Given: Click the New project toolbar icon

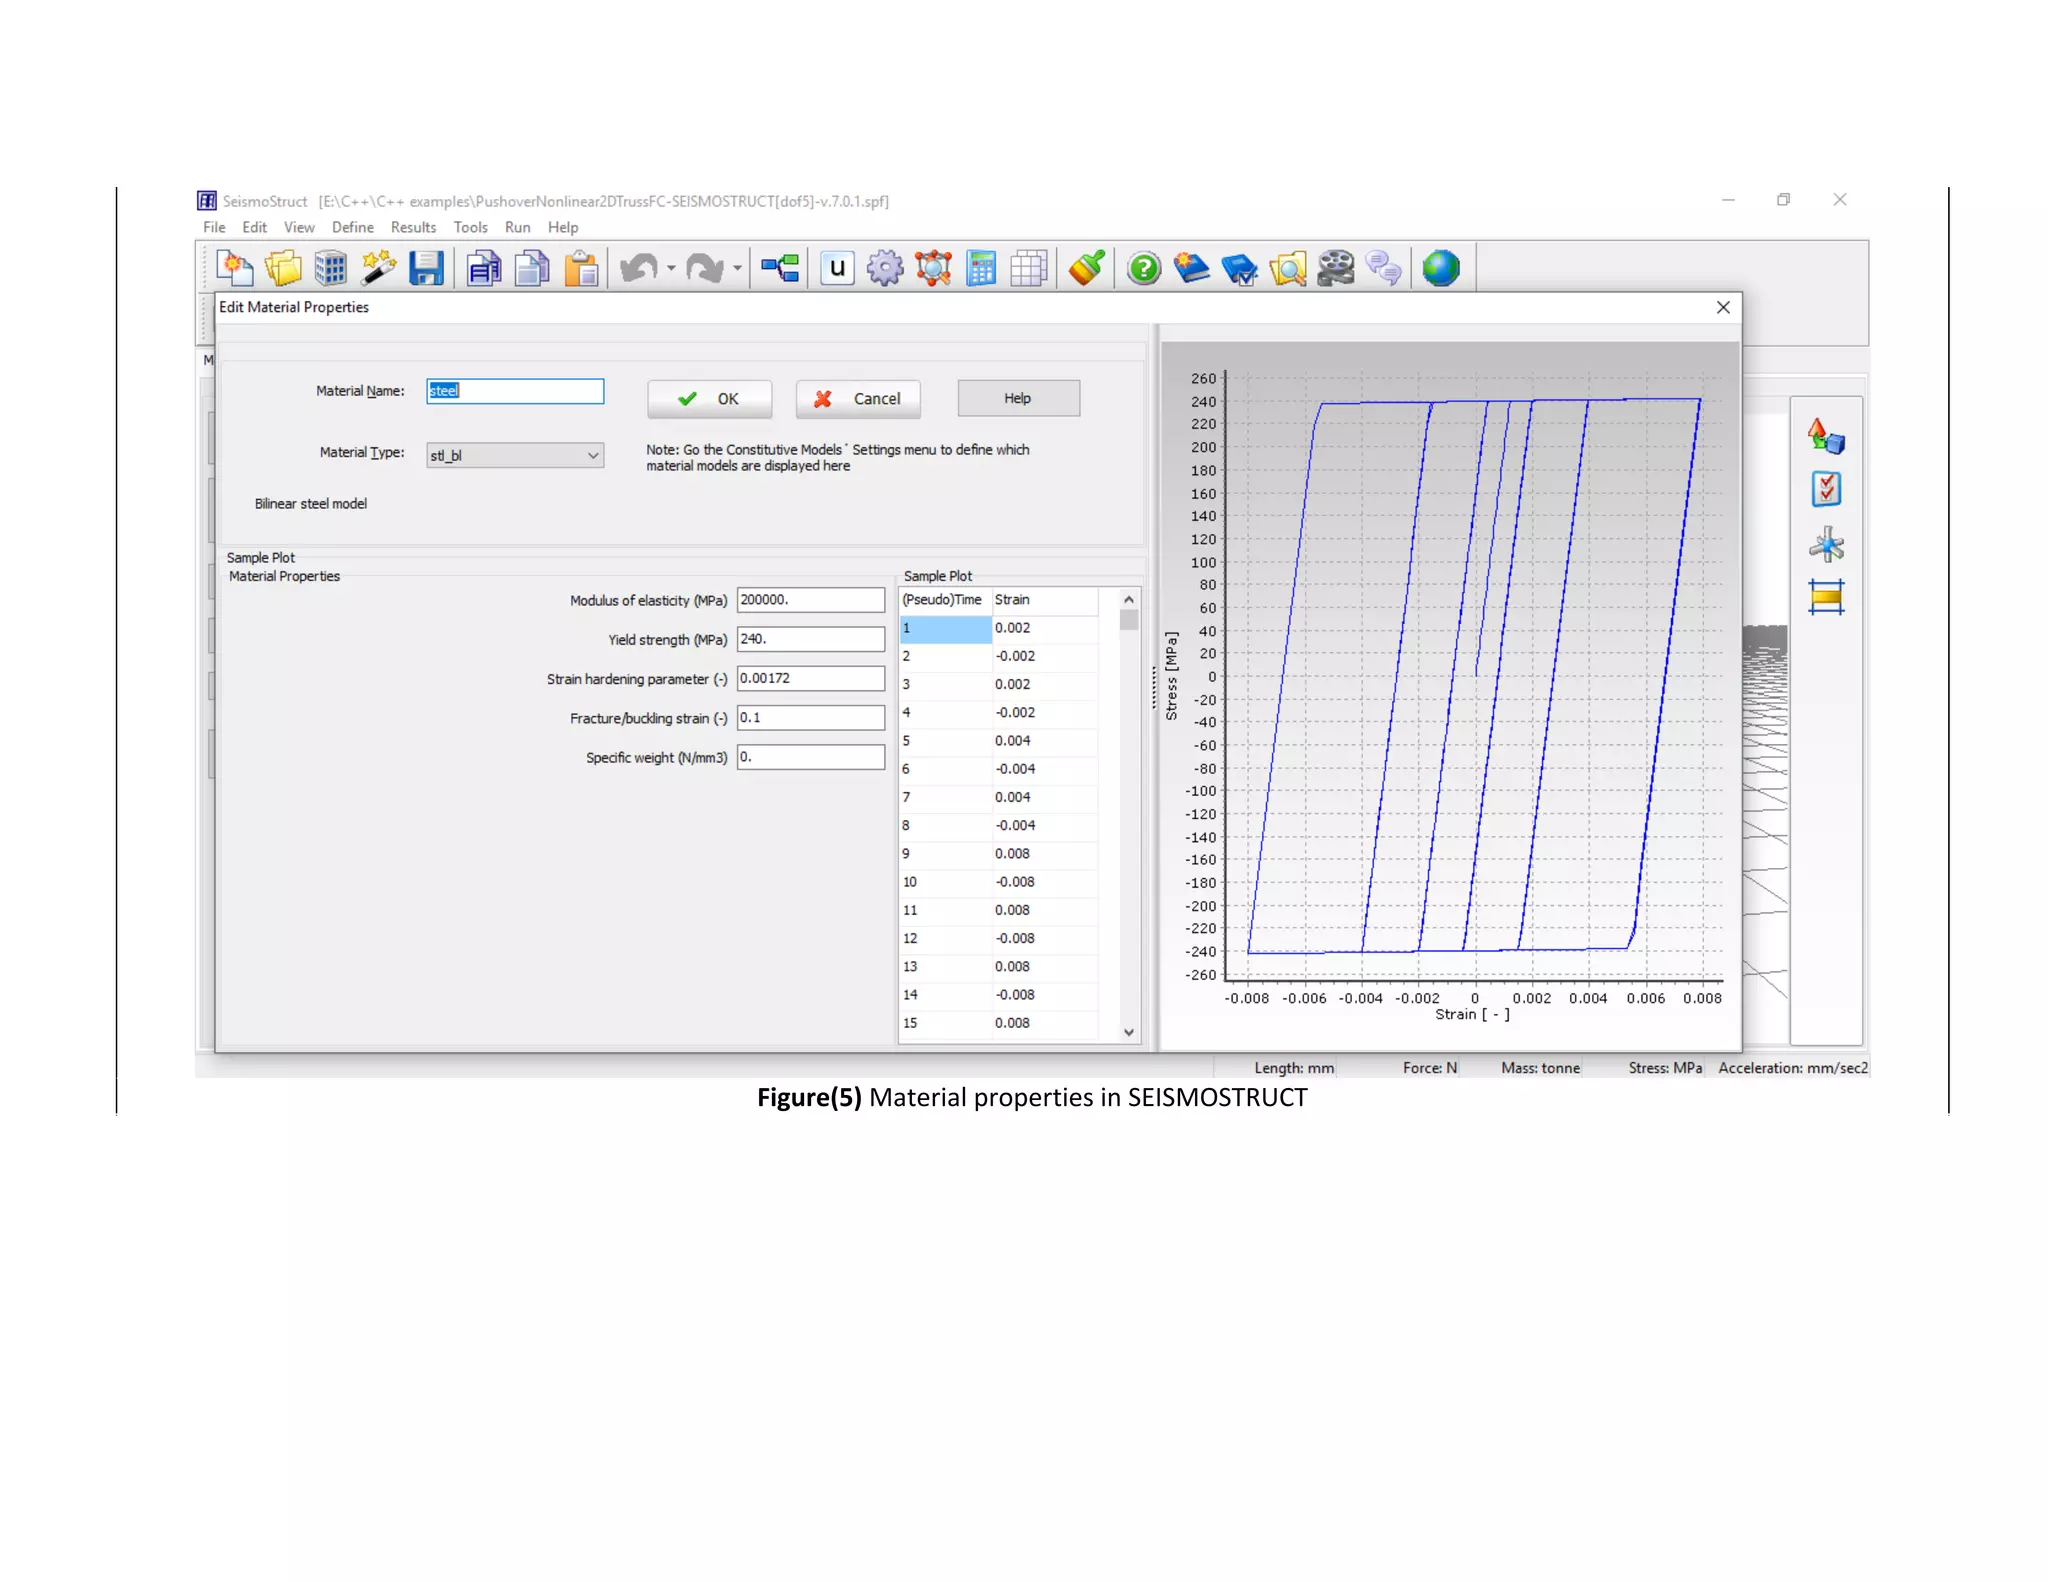Looking at the screenshot, I should (x=234, y=268).
